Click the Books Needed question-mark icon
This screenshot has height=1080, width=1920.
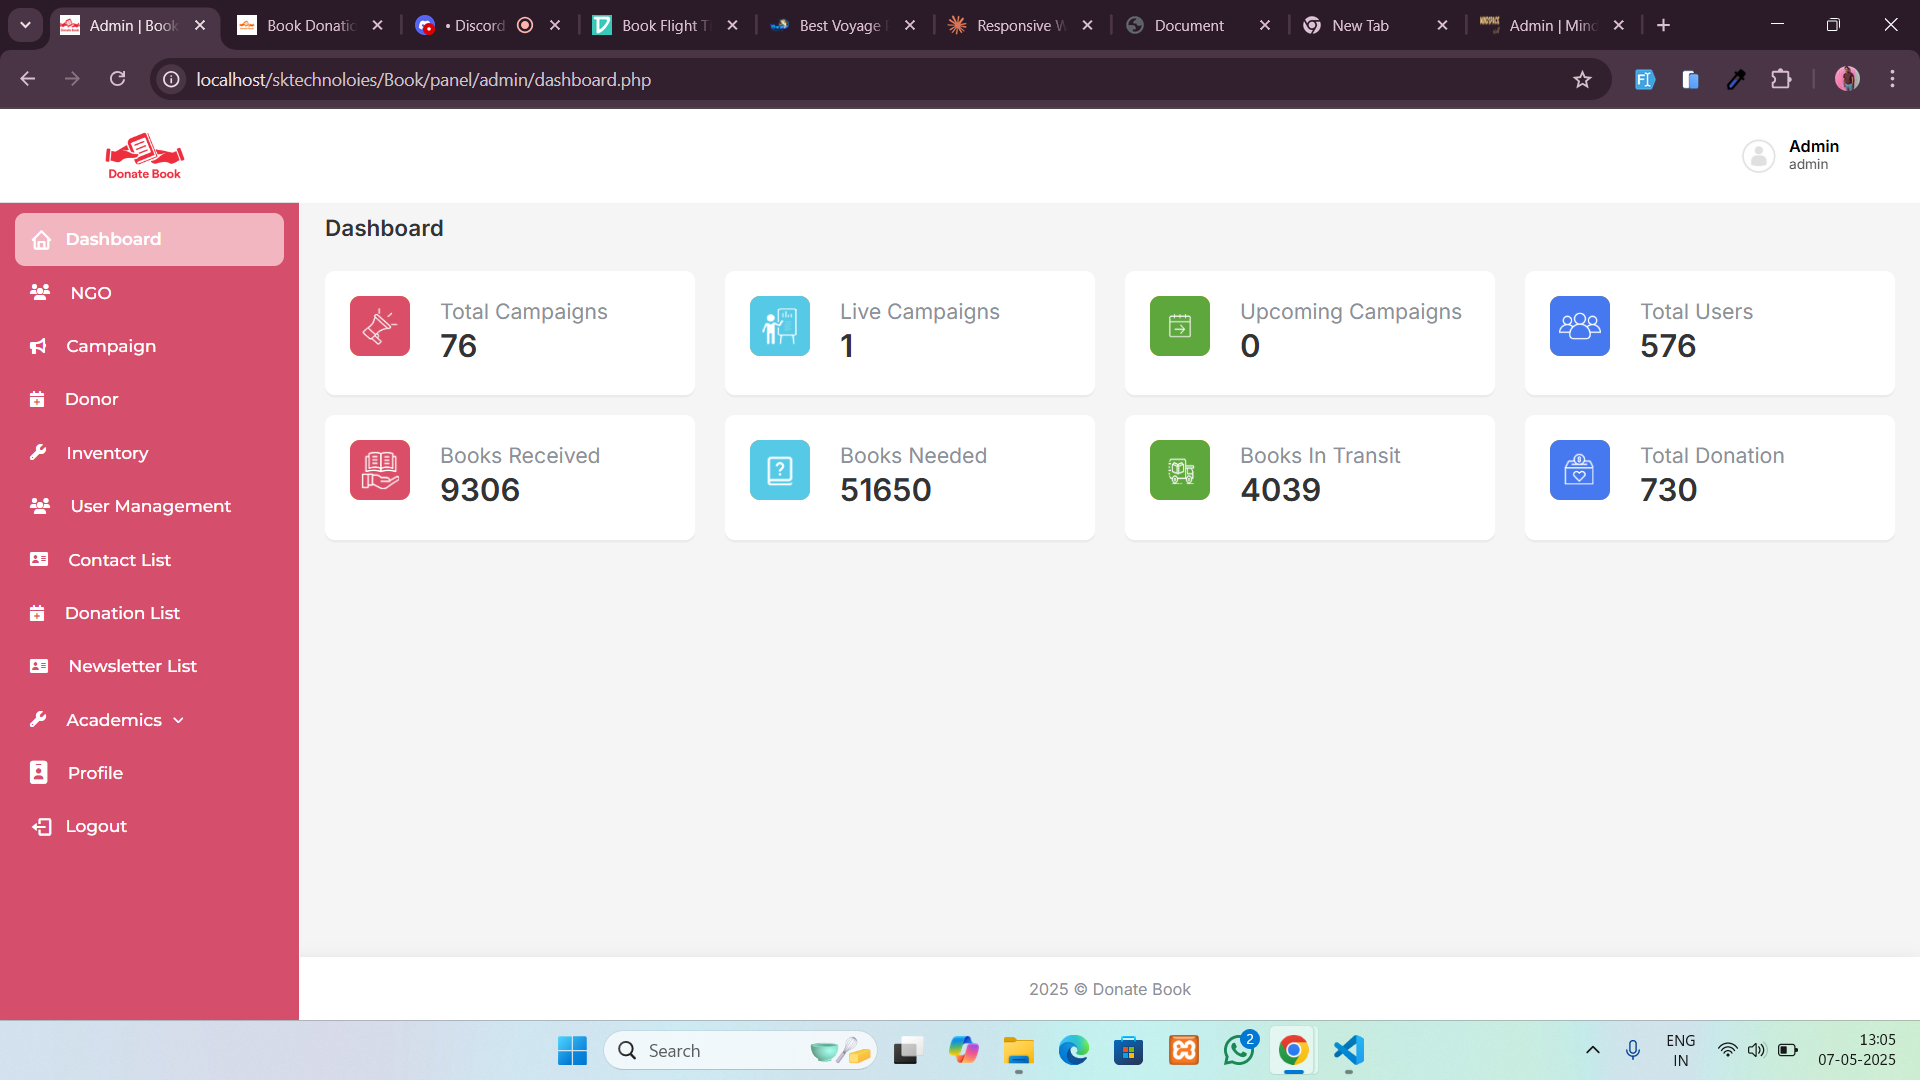click(x=780, y=470)
